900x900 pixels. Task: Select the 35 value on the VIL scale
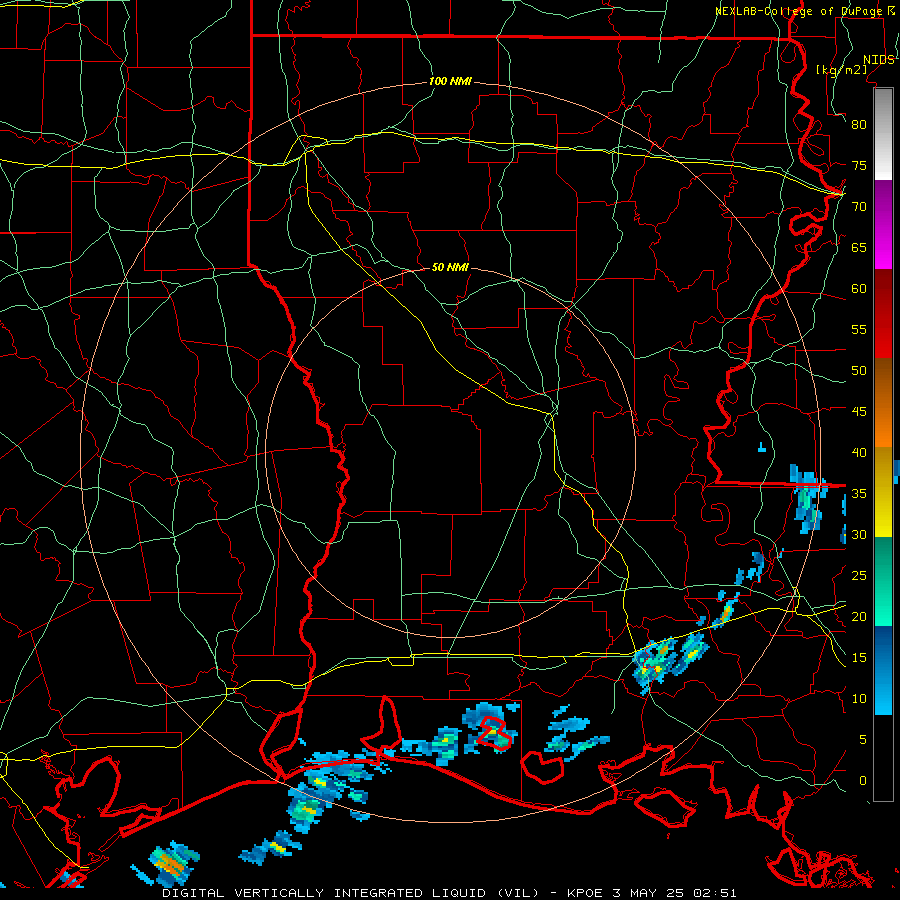tap(859, 494)
